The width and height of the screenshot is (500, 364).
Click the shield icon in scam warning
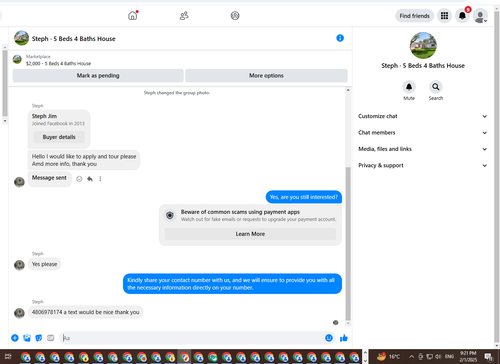pos(170,215)
